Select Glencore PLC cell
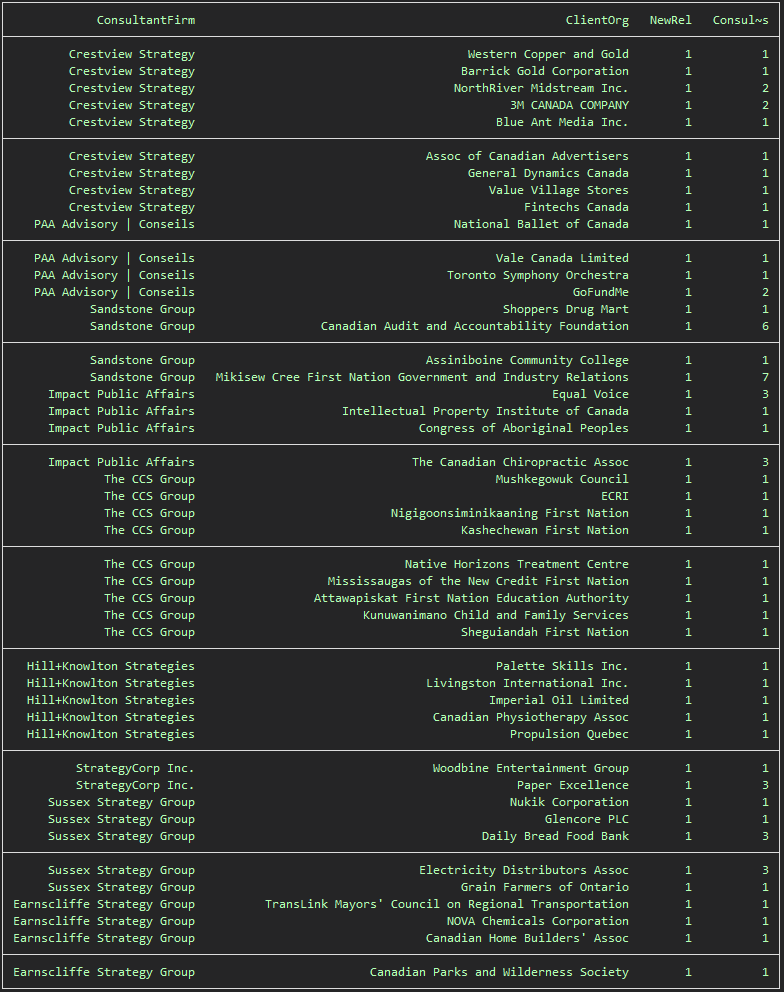 587,820
